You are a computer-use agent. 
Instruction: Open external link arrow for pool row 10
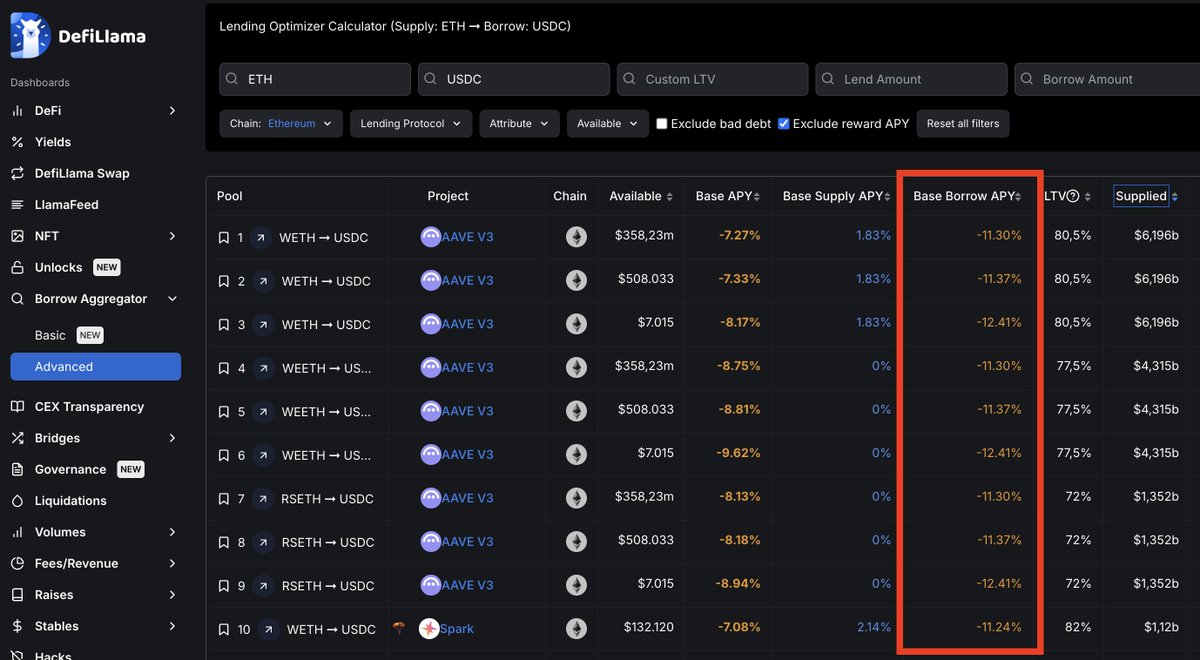click(x=268, y=629)
